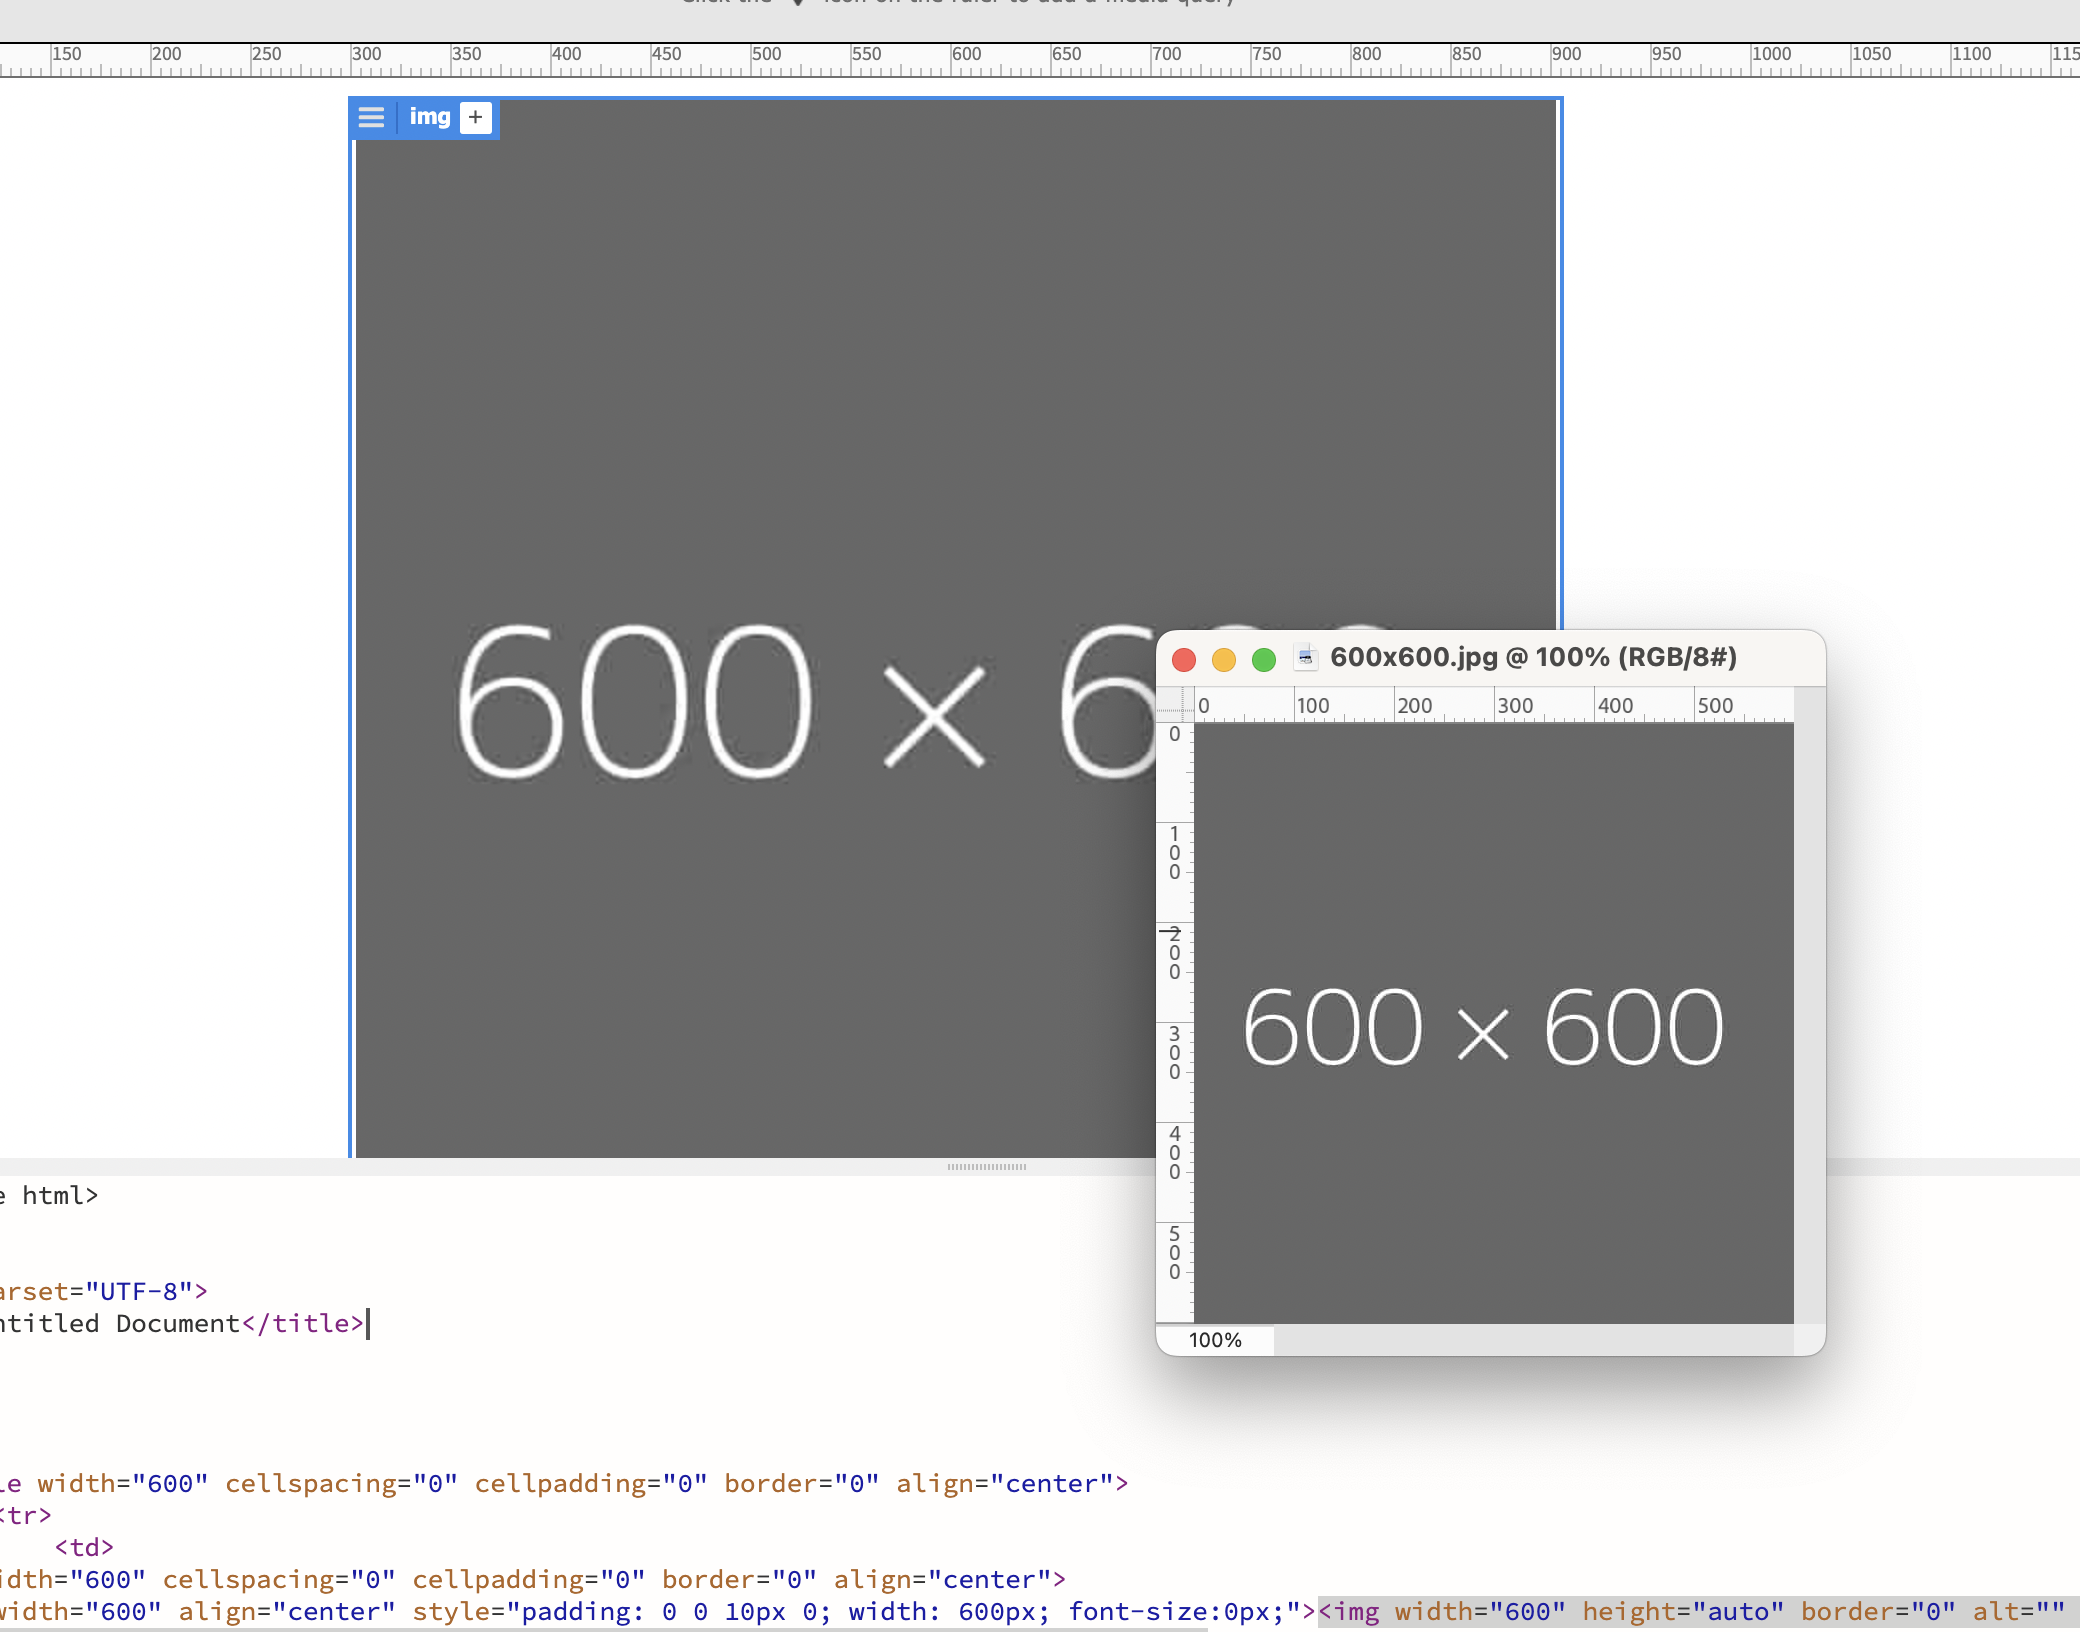This screenshot has height=1632, width=2080.
Task: Click the 100% zoom indicator in the image viewer
Action: pyautogui.click(x=1216, y=1339)
